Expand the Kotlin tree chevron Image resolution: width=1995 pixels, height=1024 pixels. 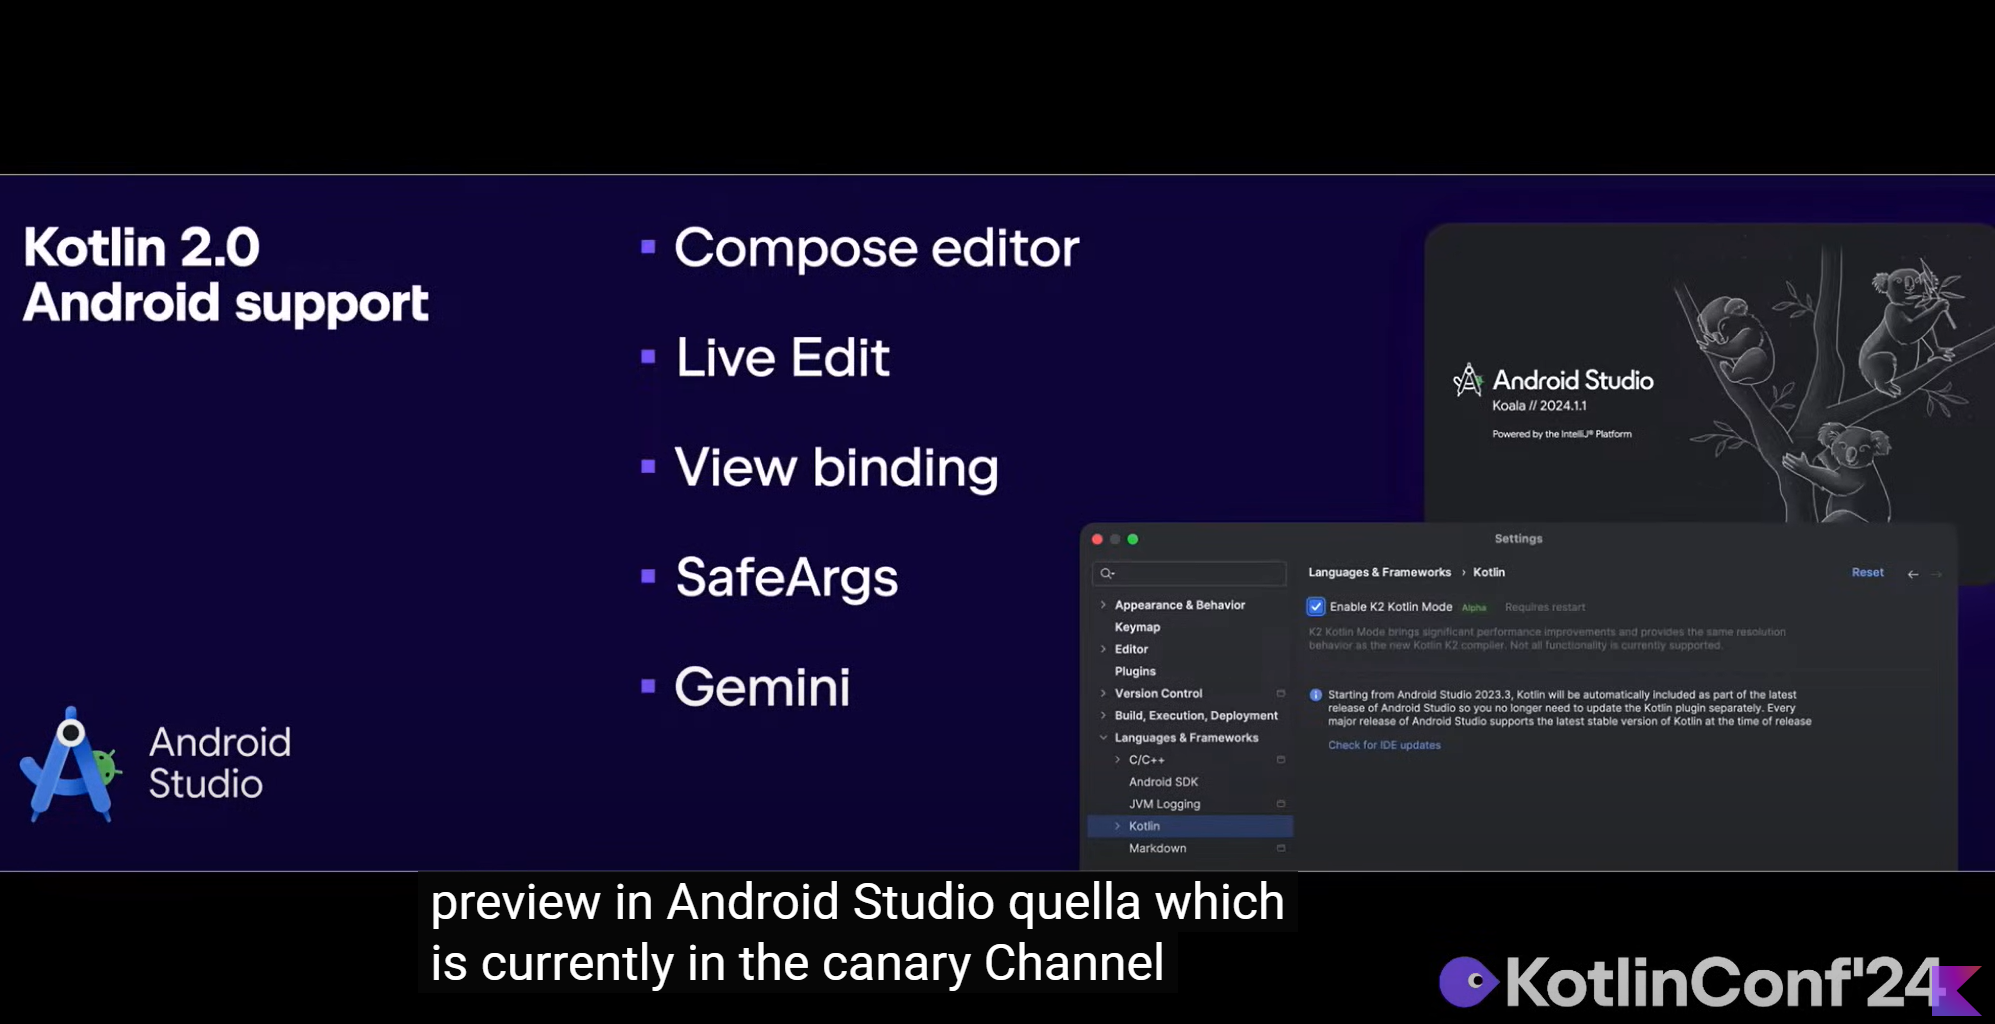1117,826
